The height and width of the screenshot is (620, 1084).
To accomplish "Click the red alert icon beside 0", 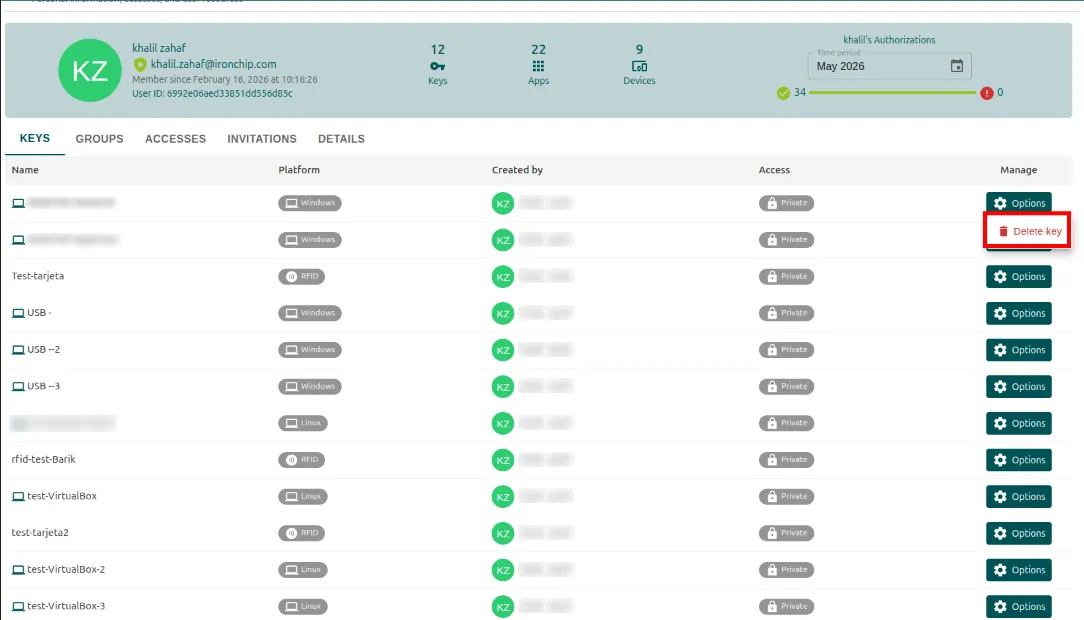I will tap(987, 93).
